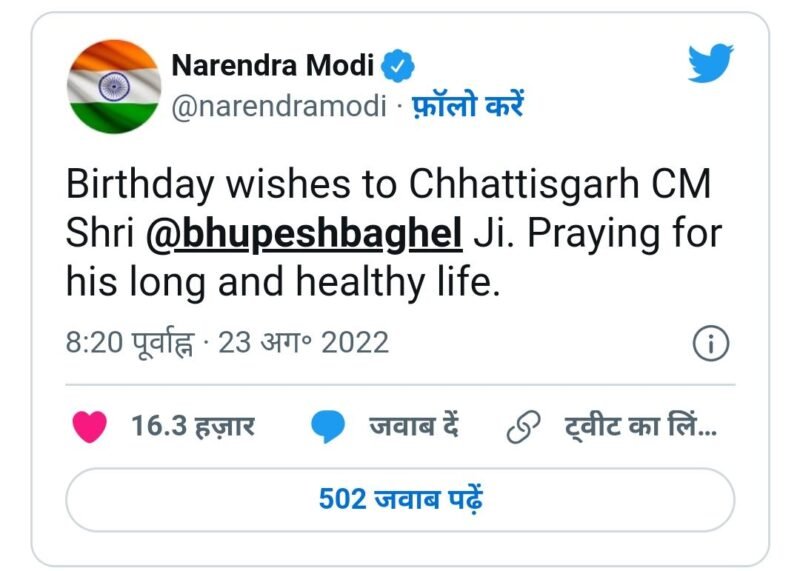This screenshot has height=571, width=800.
Task: Open the Indian flag profile picture
Action: point(113,87)
